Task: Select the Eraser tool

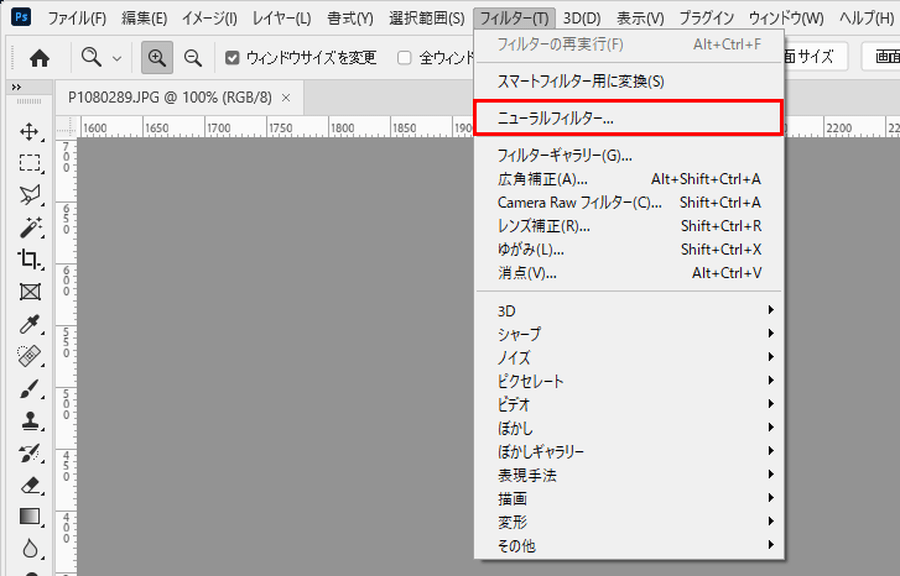Action: (x=30, y=485)
